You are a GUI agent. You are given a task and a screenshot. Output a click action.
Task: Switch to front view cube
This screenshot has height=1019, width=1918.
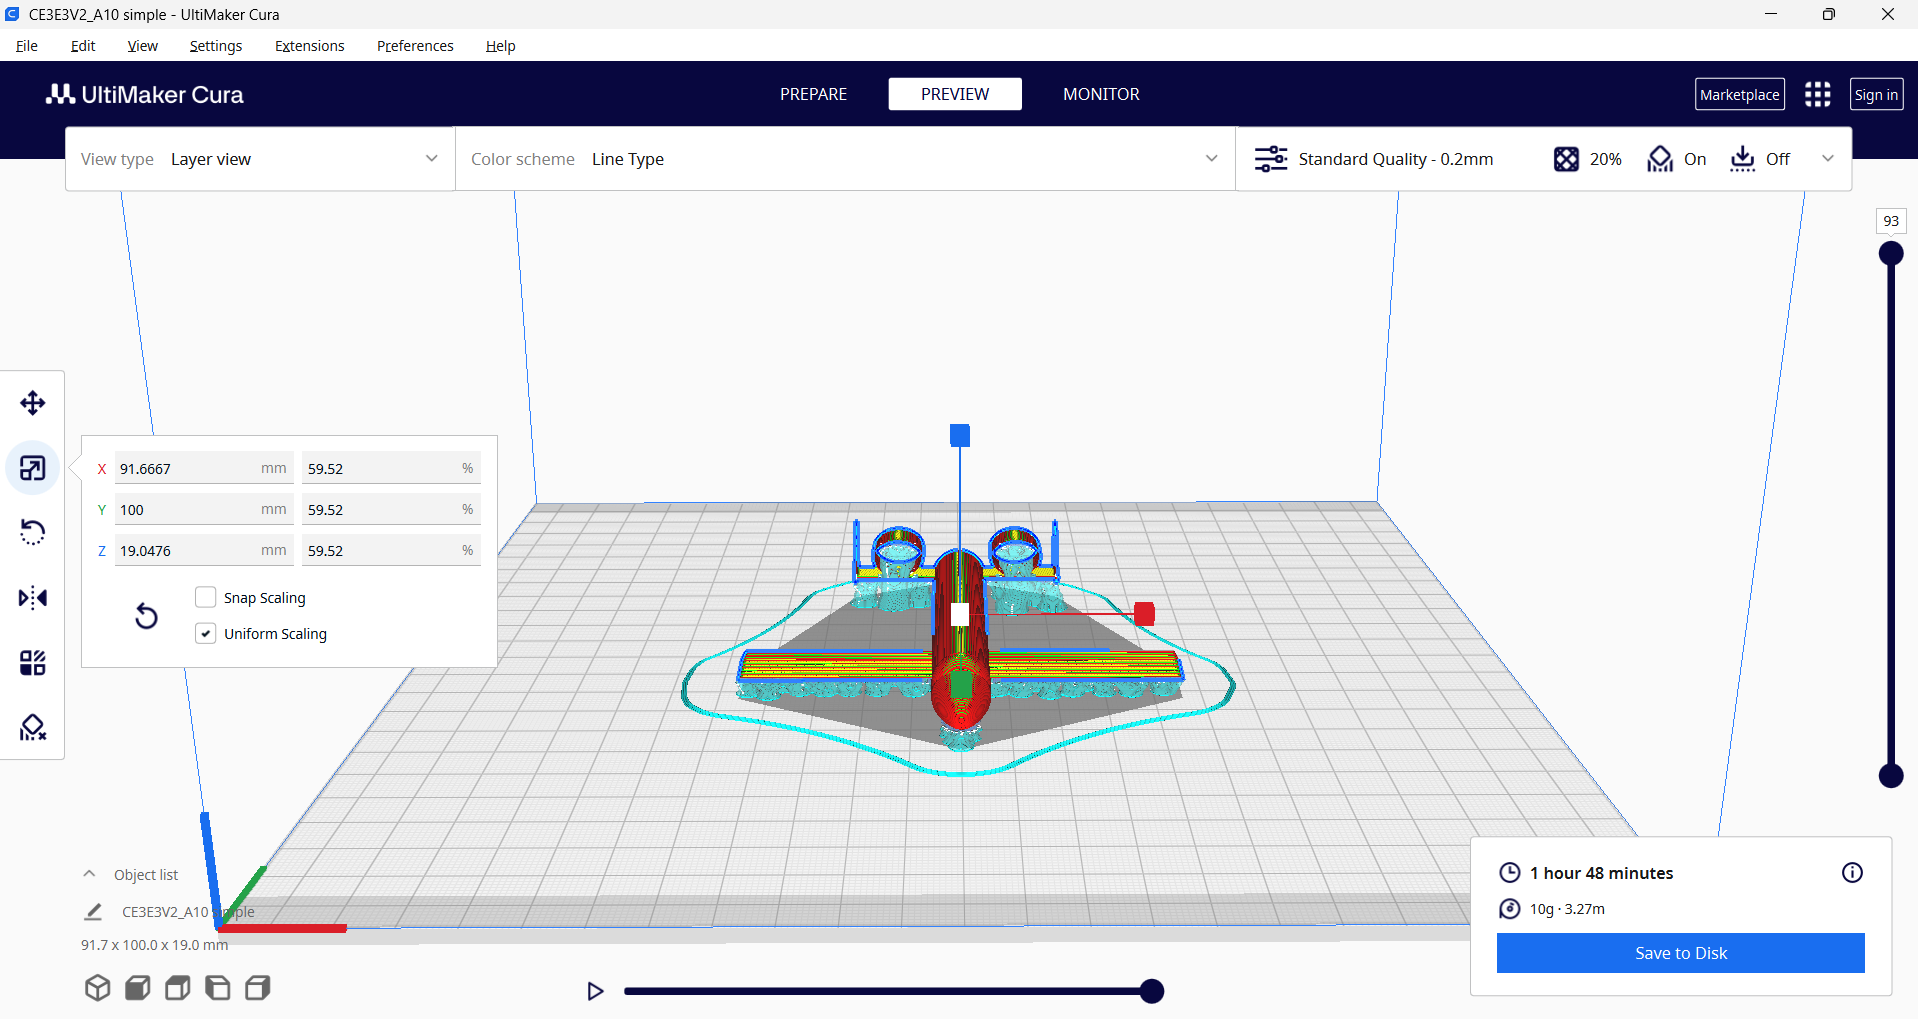(x=138, y=988)
